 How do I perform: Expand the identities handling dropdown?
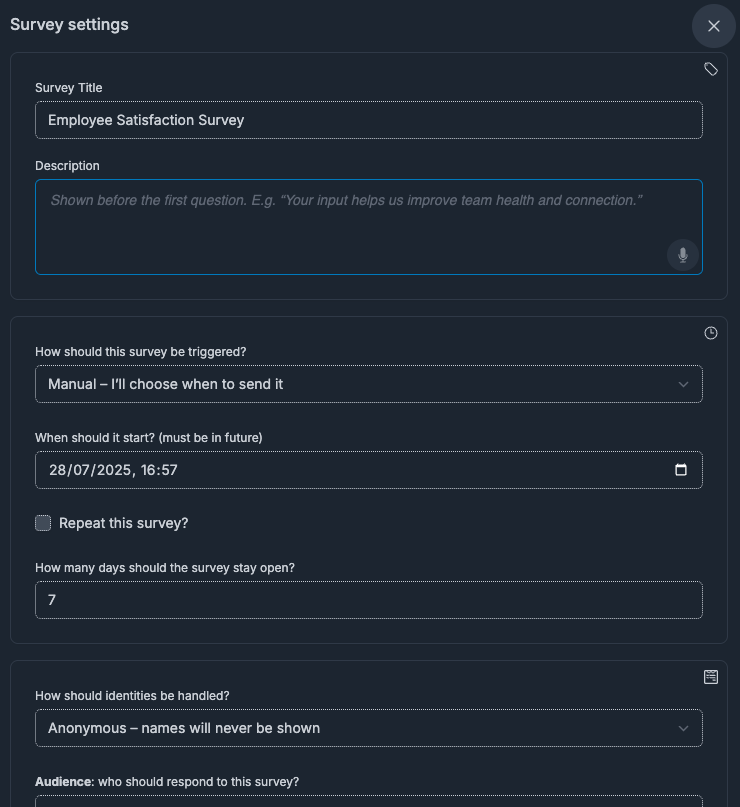pos(368,728)
